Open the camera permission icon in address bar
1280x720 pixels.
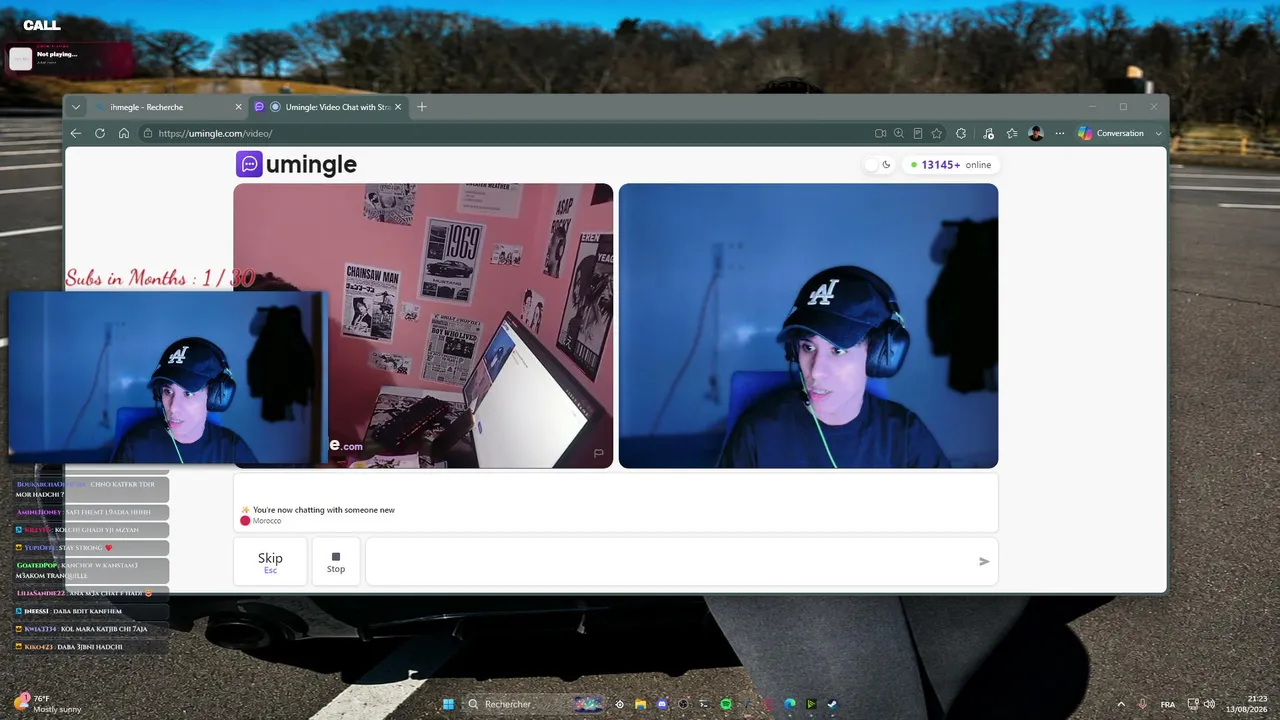coord(881,133)
